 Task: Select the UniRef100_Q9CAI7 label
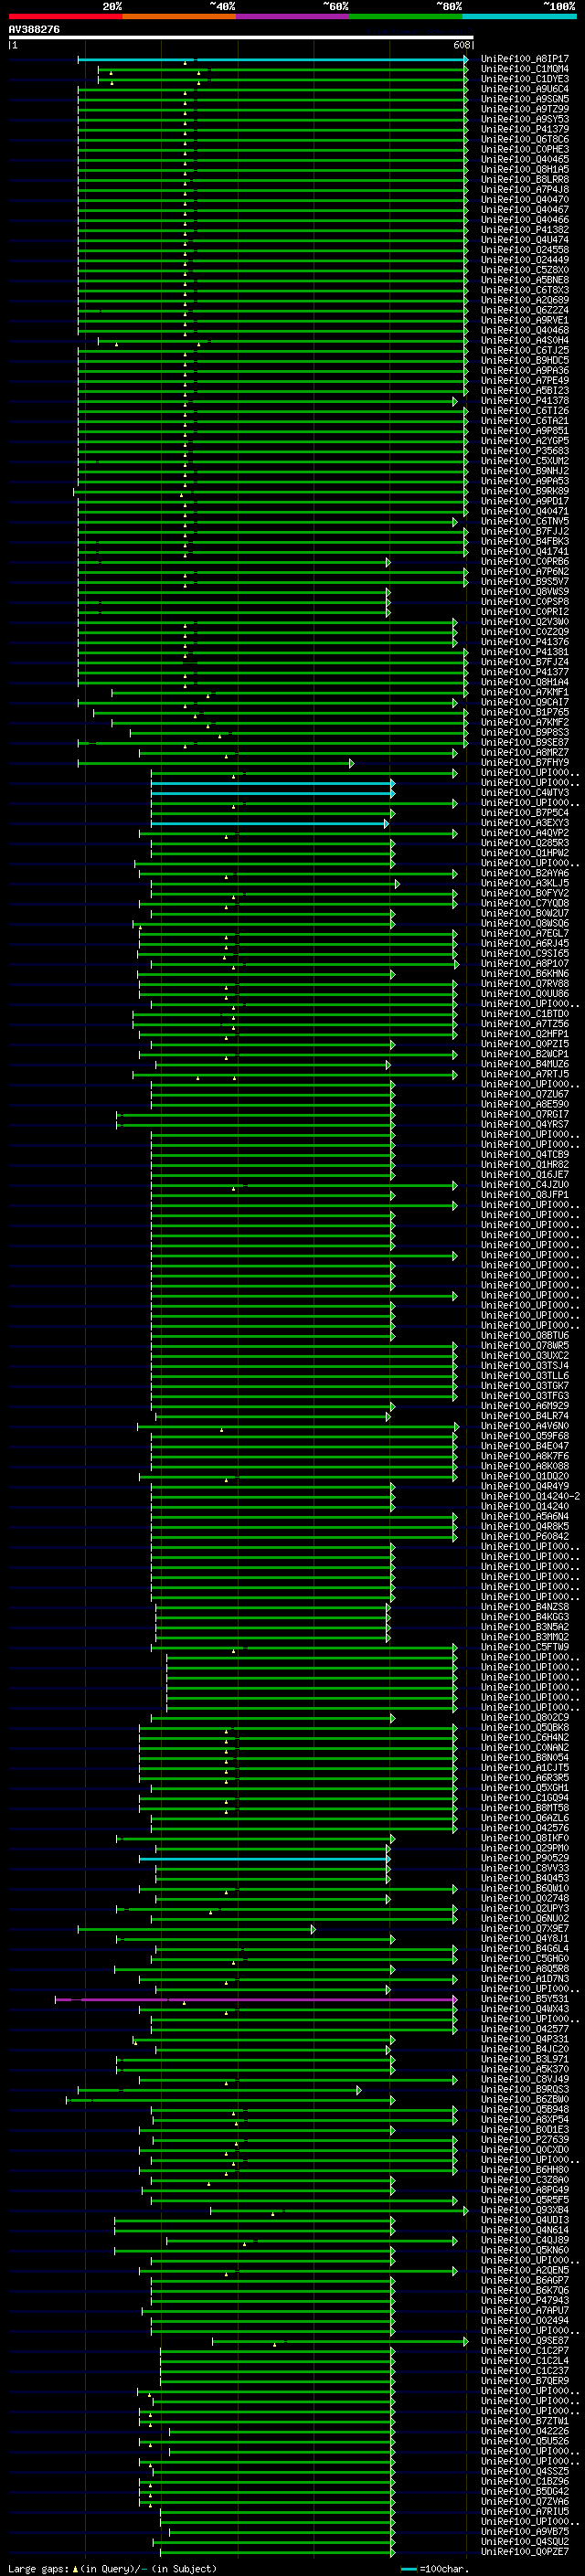coord(524,703)
